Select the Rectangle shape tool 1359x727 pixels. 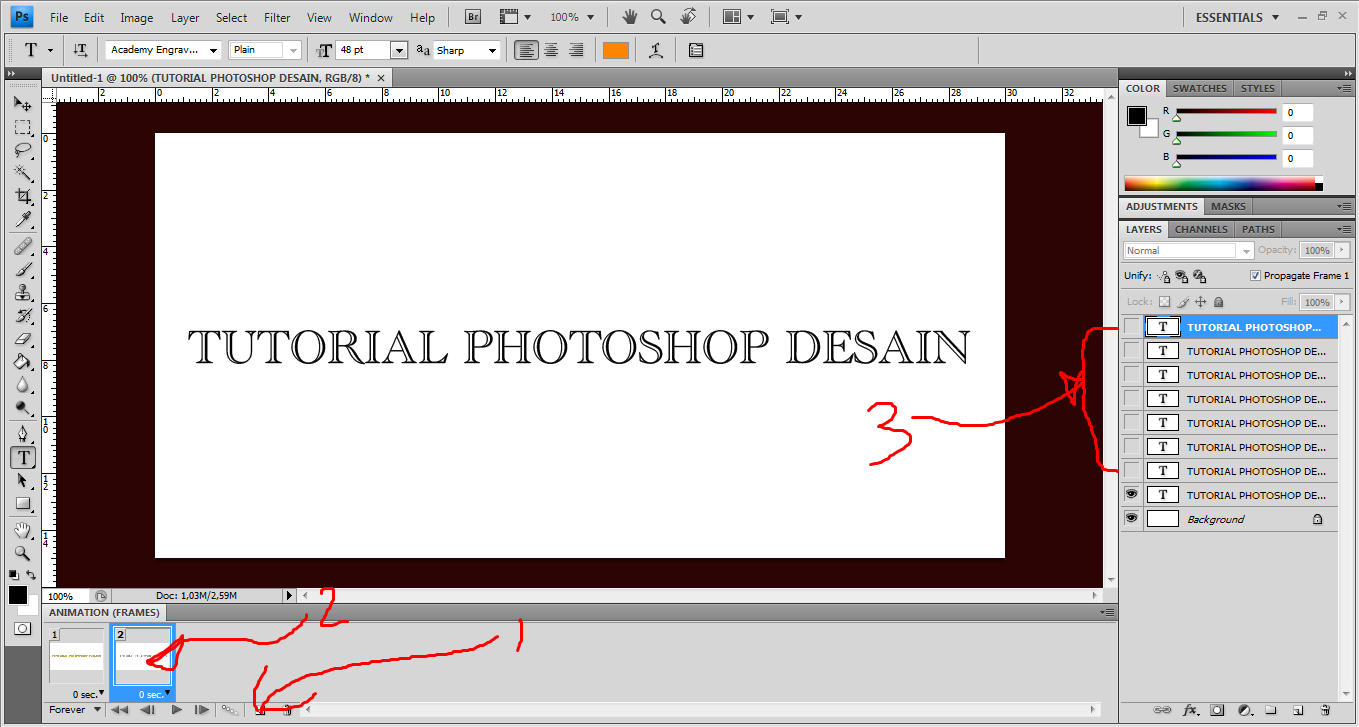(x=22, y=504)
